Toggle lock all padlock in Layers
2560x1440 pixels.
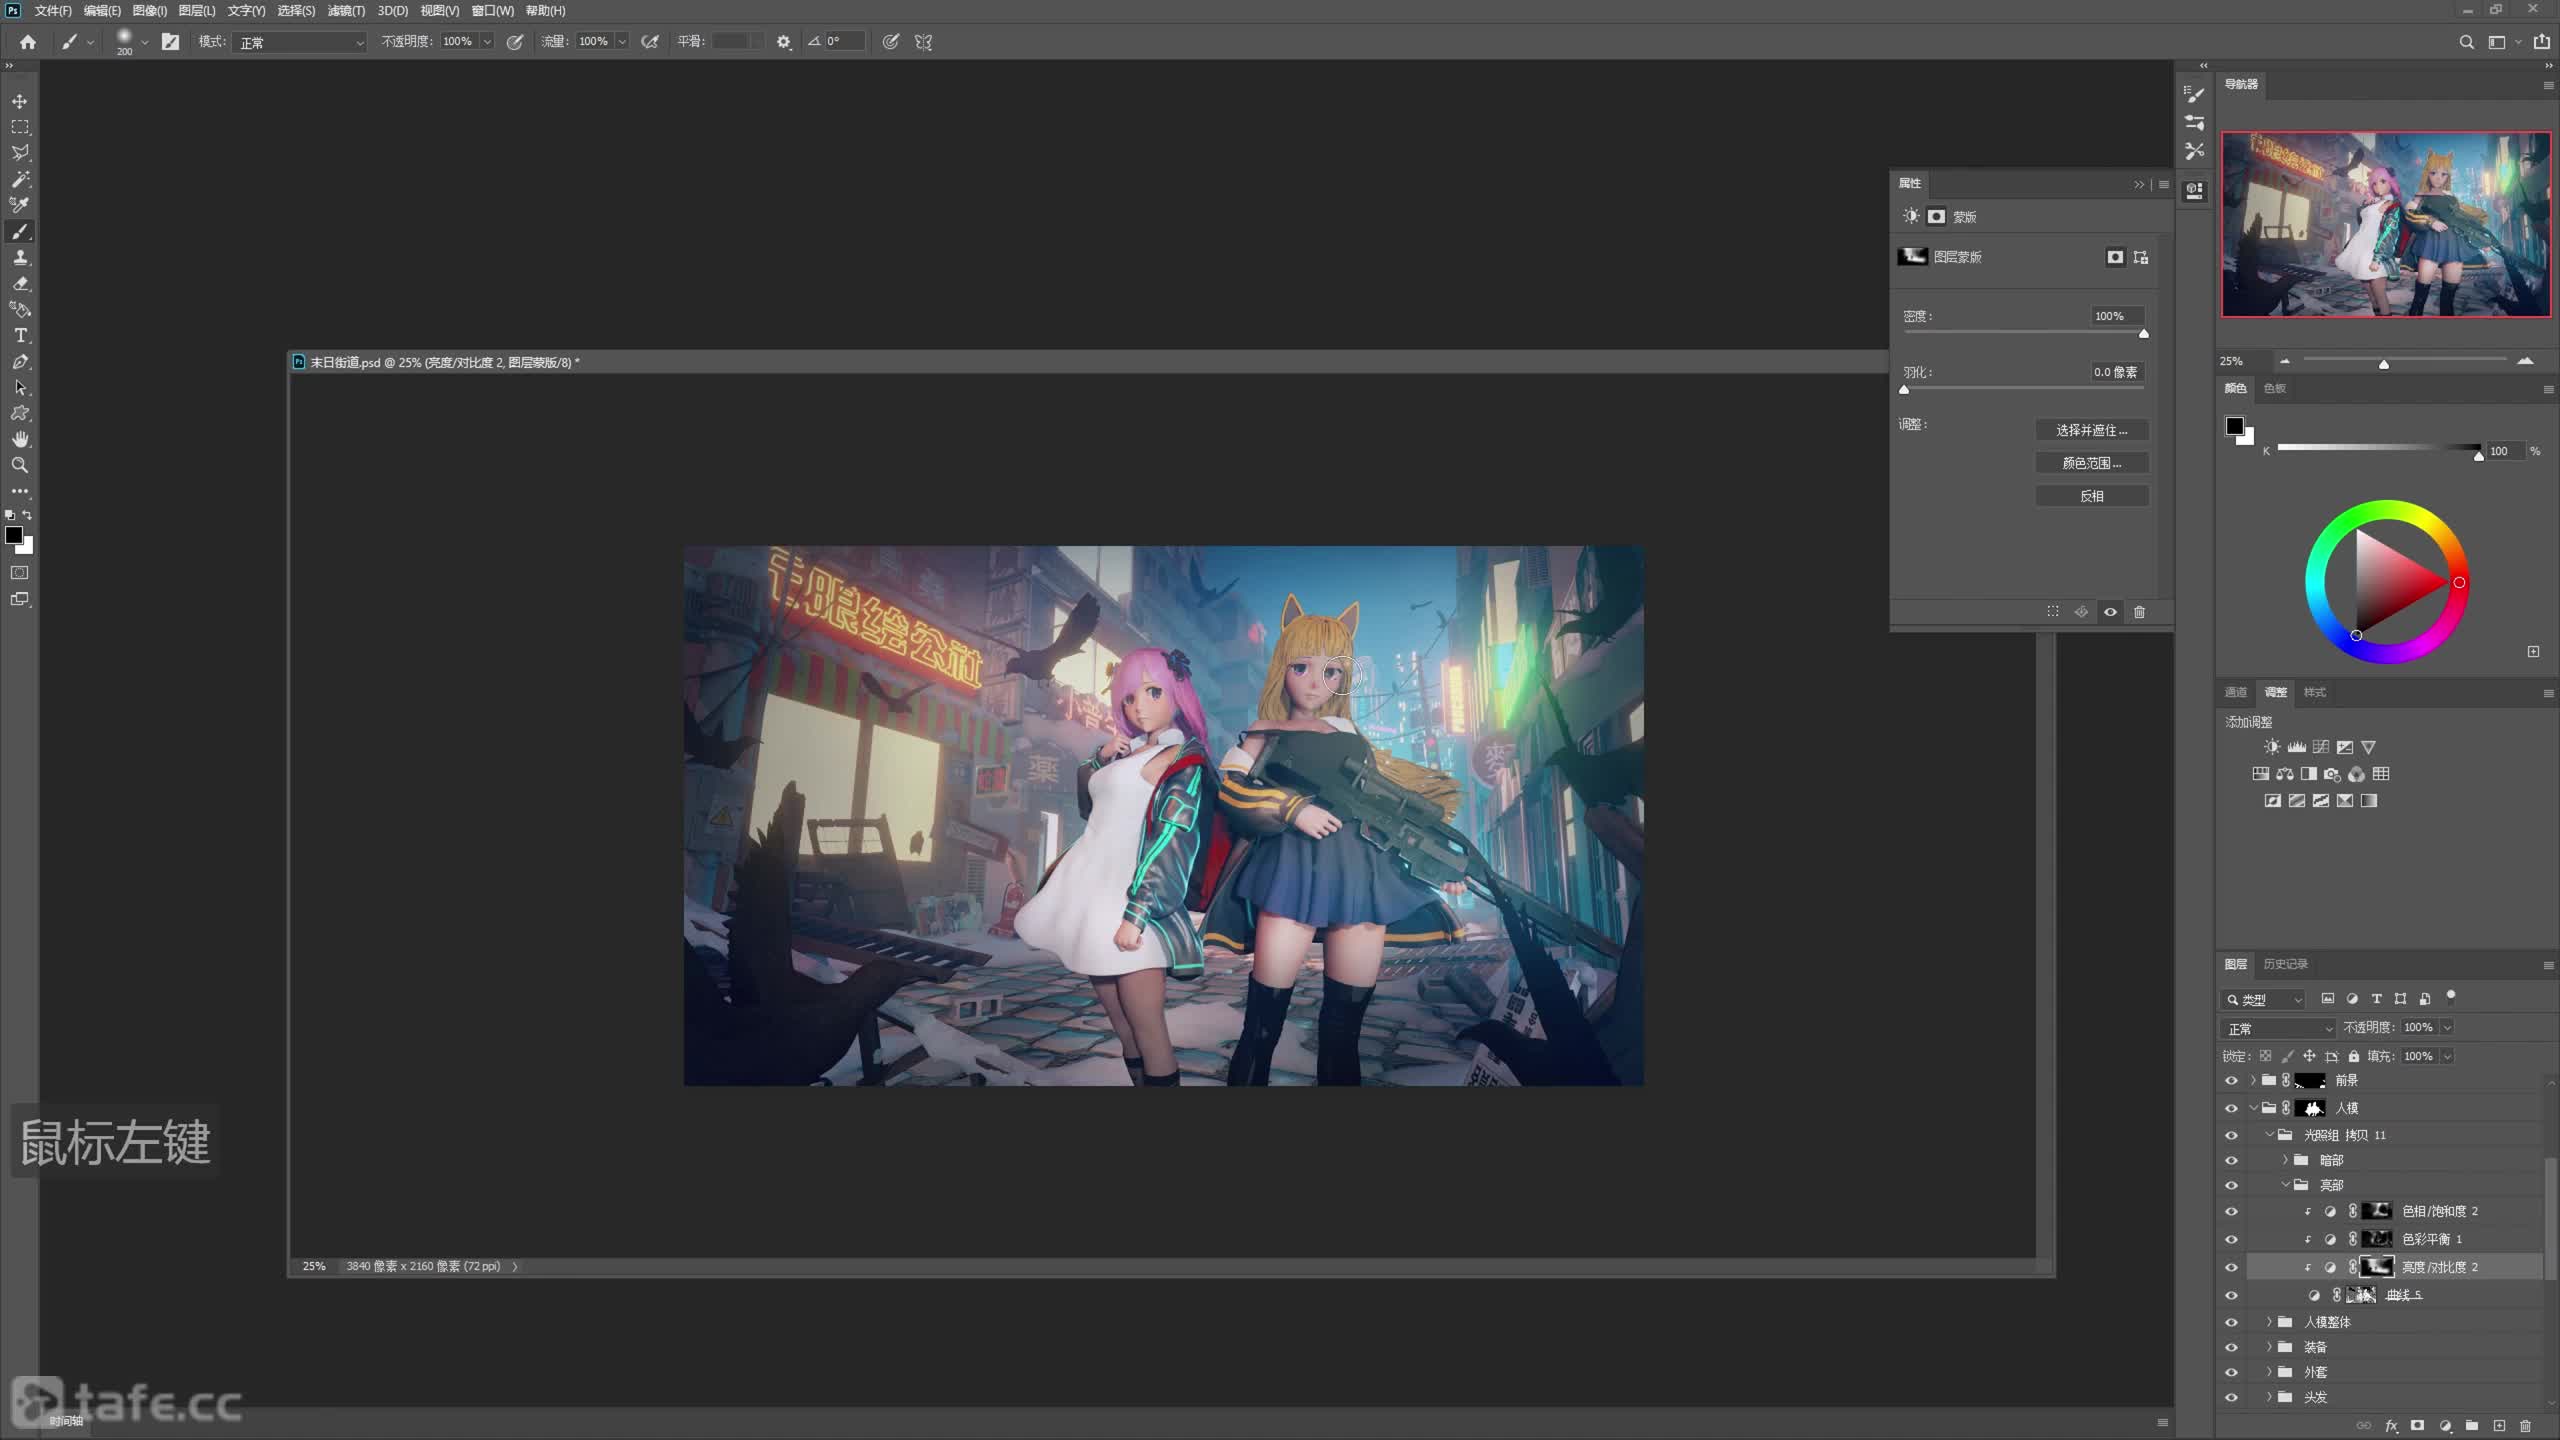(x=2354, y=1056)
